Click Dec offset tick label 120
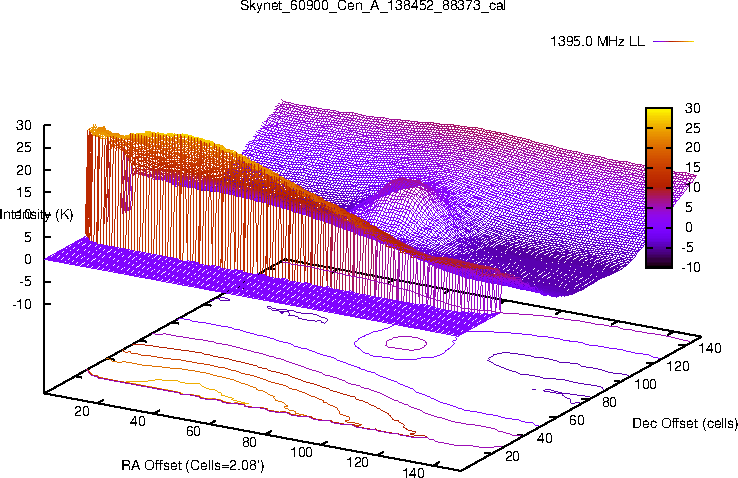The height and width of the screenshot is (478, 738). point(678,366)
